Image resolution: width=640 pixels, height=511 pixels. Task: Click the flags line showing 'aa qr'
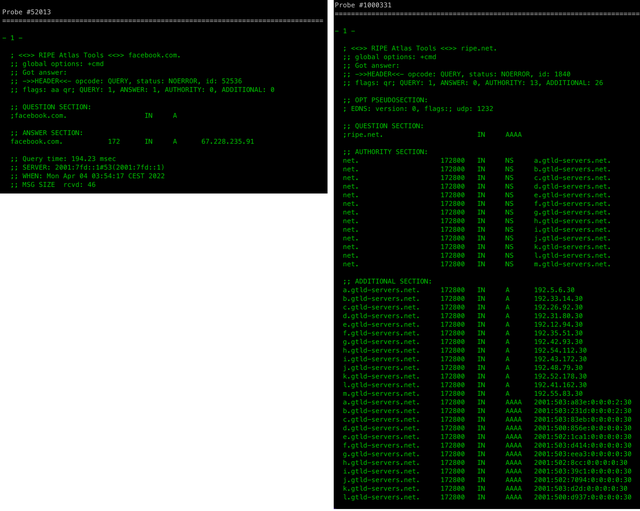[143, 89]
